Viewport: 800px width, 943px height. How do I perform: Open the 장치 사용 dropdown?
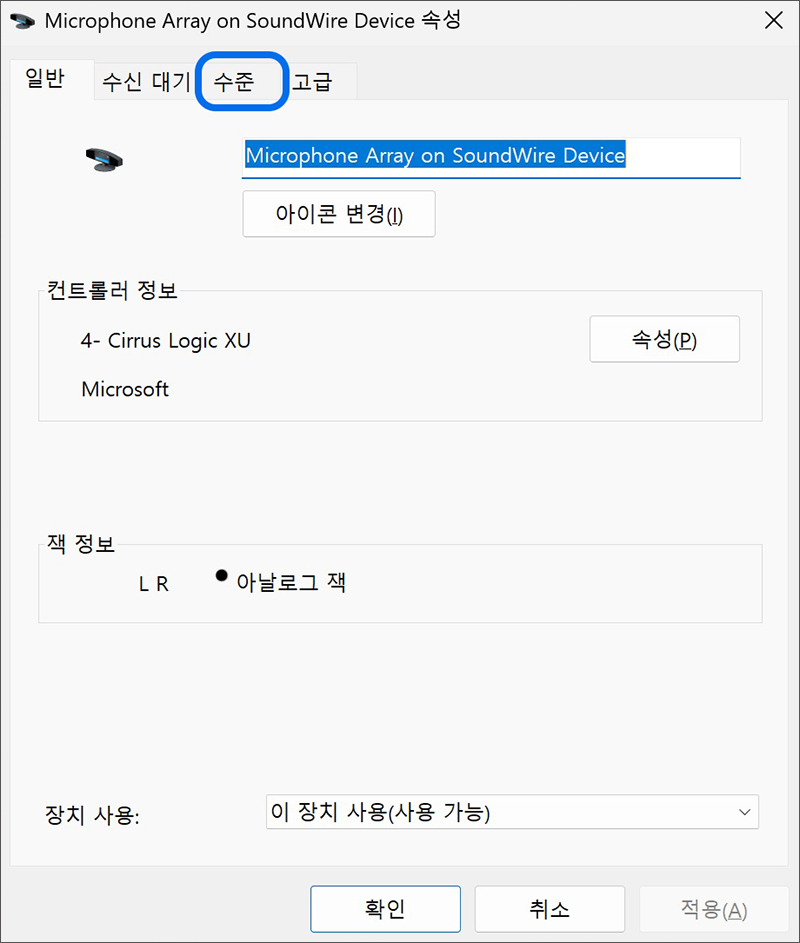pyautogui.click(x=744, y=812)
